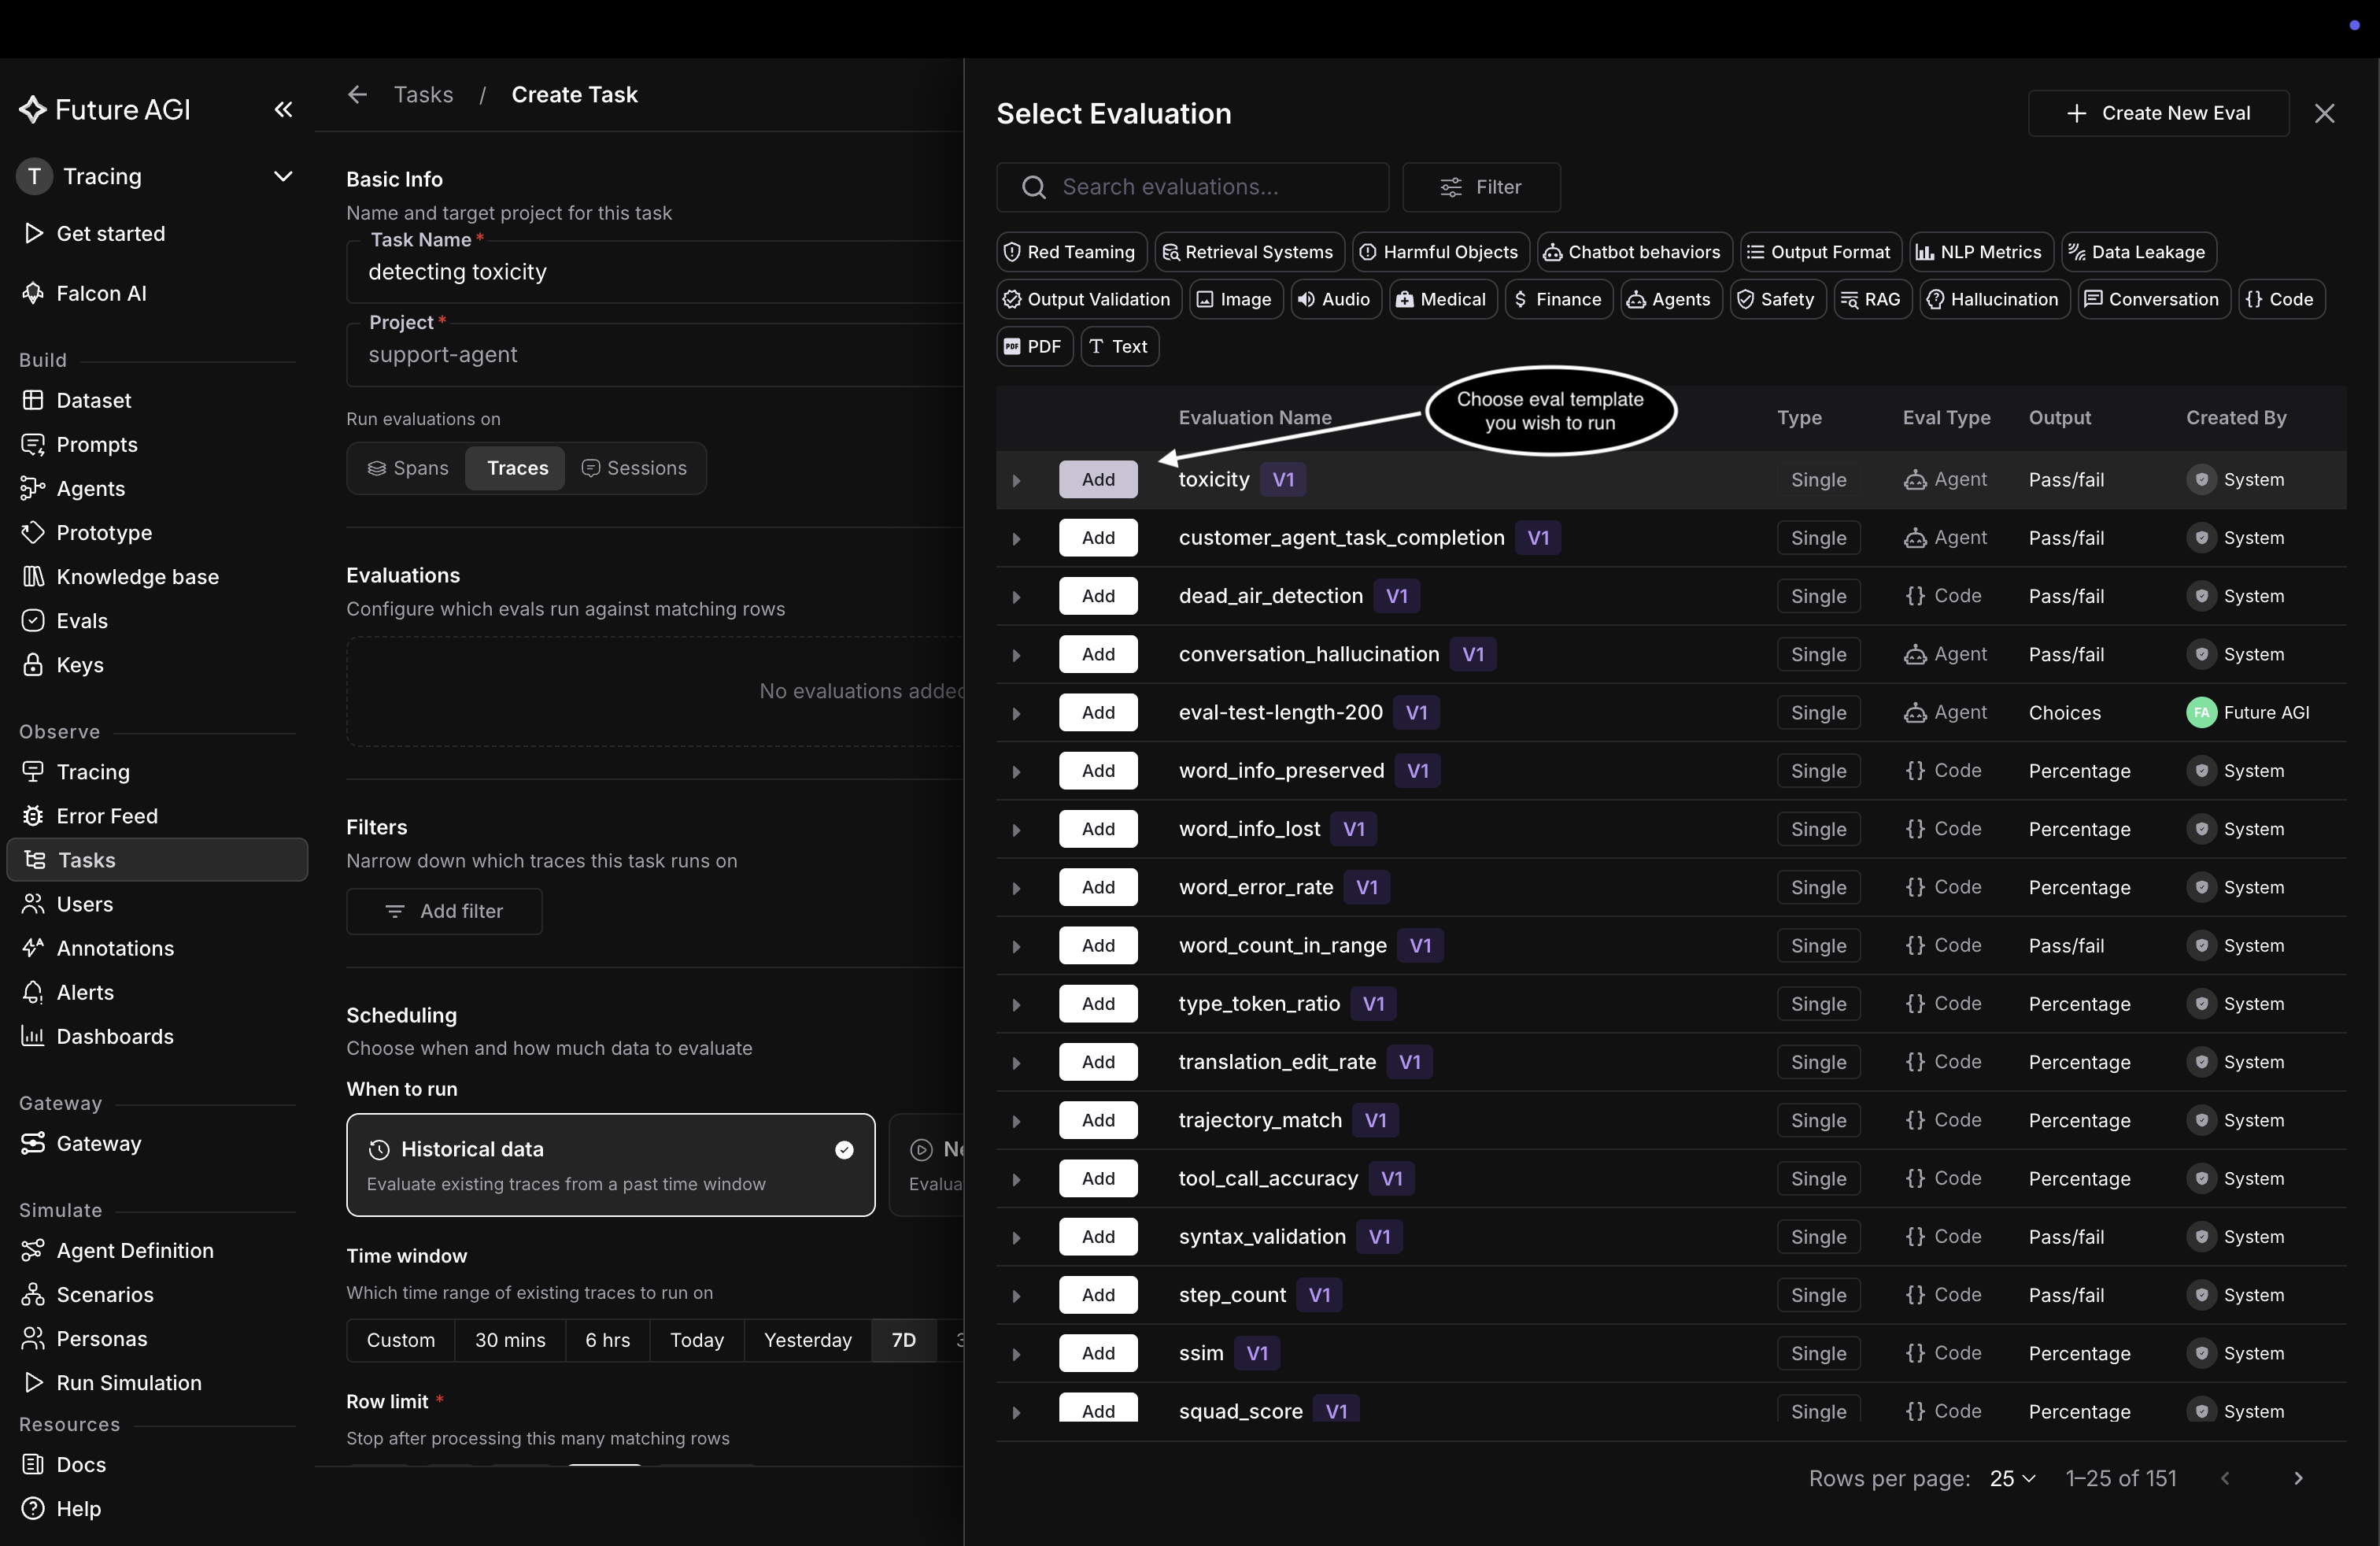Open the Filter button
The width and height of the screenshot is (2380, 1546).
[1481, 187]
